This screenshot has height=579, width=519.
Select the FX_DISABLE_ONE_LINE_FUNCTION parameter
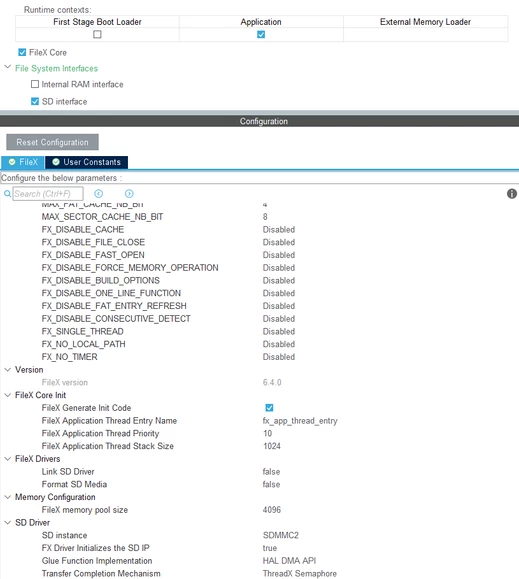(111, 293)
